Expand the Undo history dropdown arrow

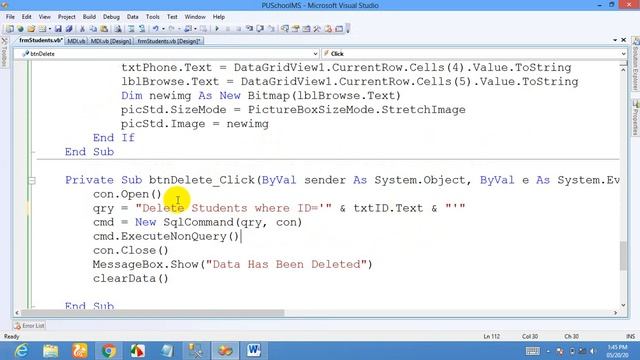[163, 29]
